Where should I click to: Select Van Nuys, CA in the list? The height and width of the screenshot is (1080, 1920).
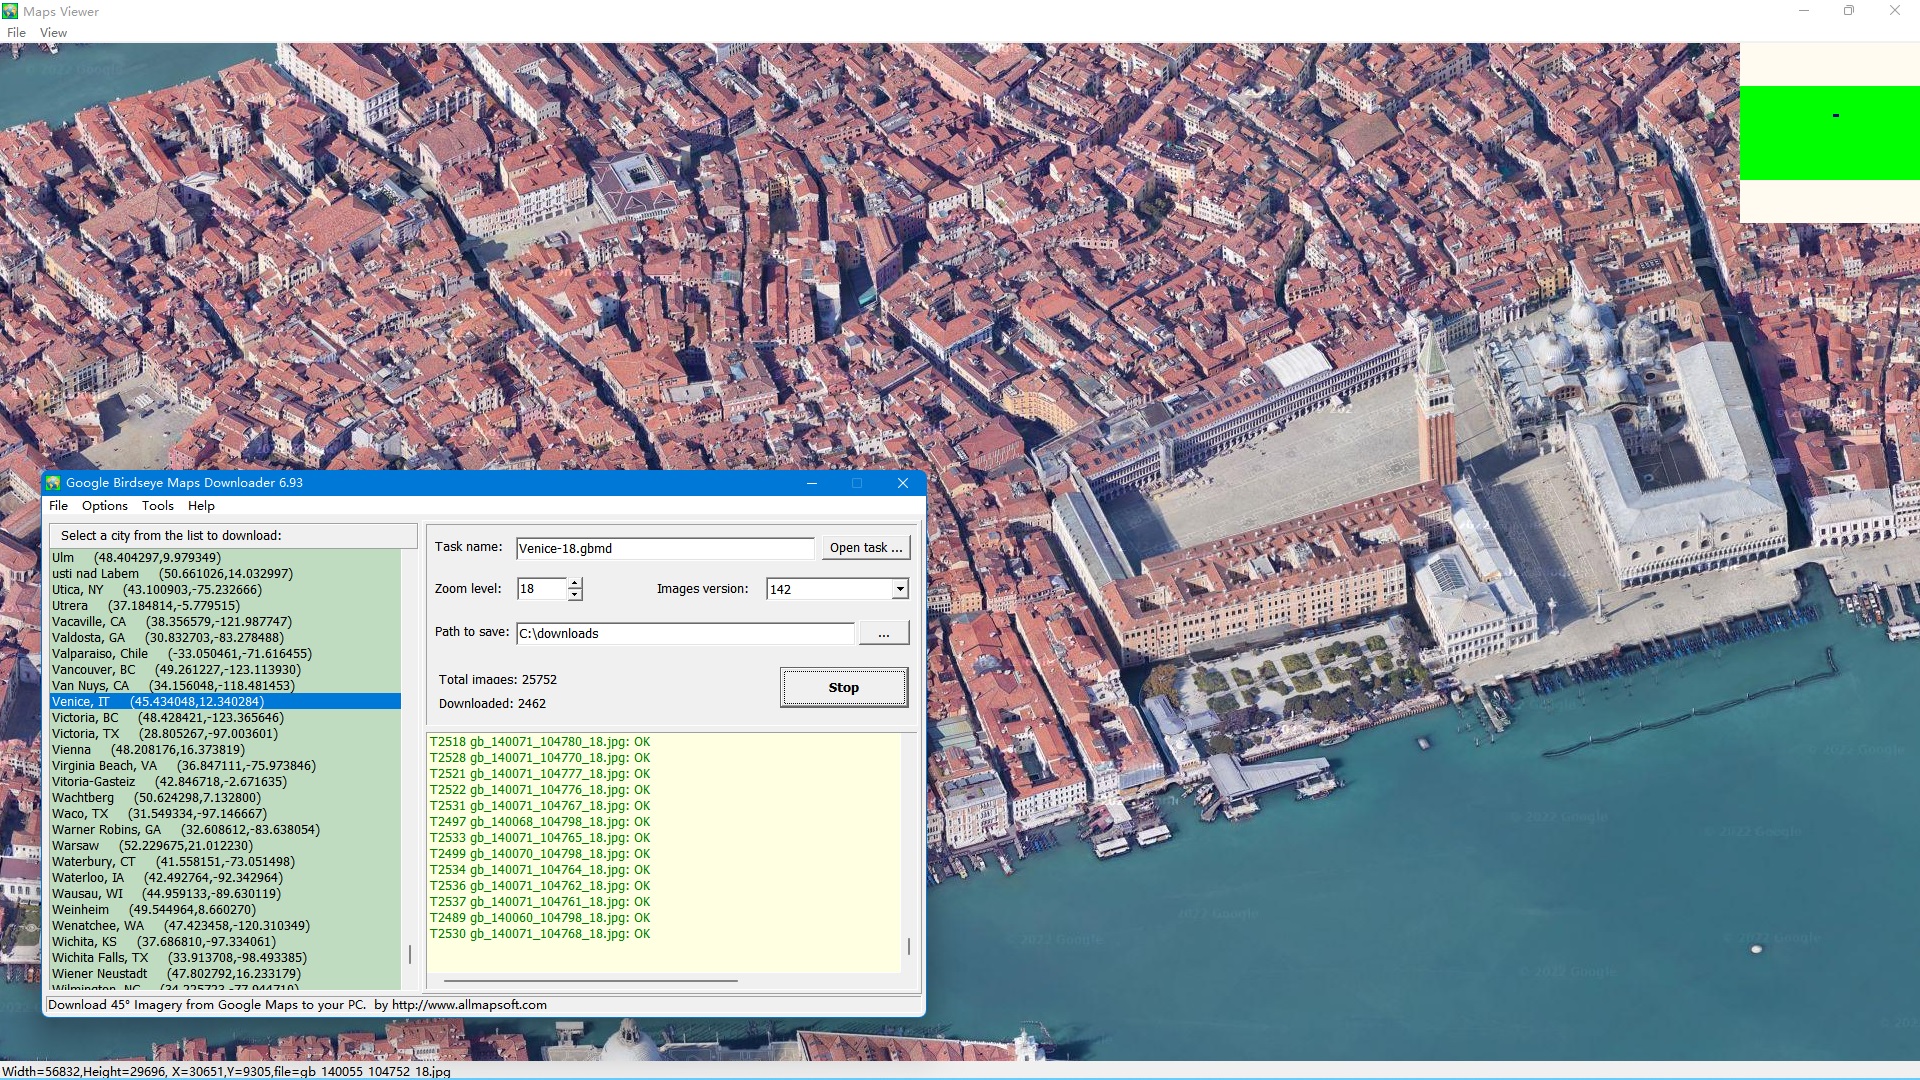click(225, 686)
